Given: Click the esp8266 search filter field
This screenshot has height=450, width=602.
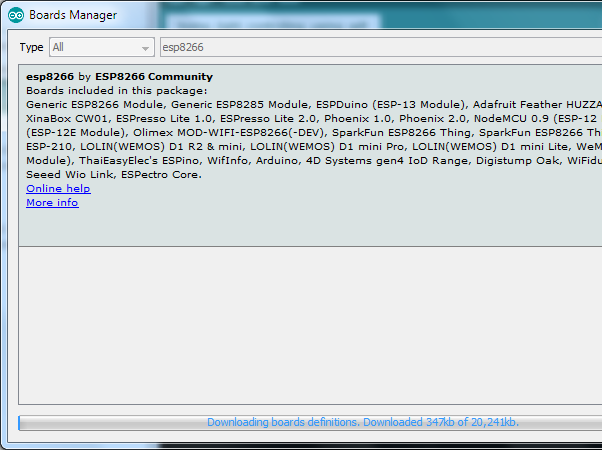Looking at the screenshot, I should tap(381, 47).
